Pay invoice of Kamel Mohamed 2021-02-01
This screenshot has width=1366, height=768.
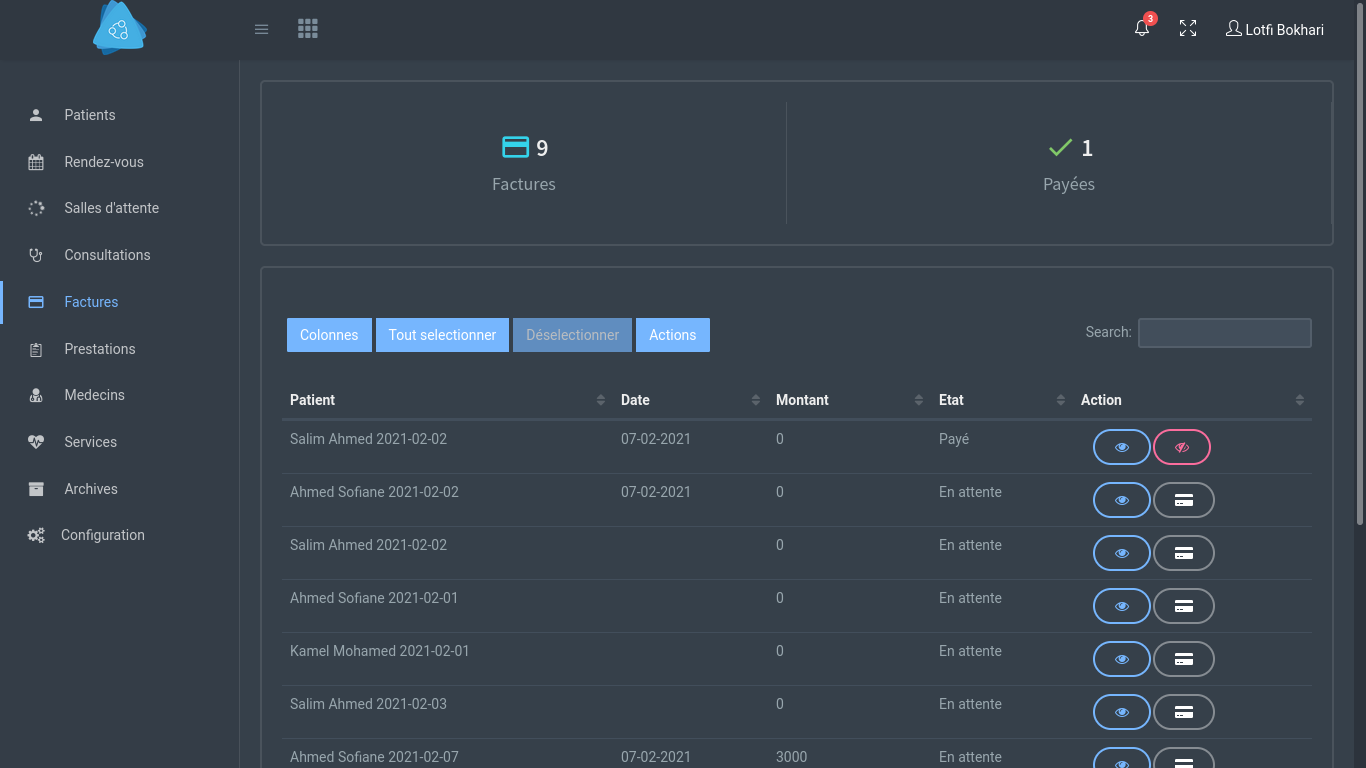(1184, 659)
